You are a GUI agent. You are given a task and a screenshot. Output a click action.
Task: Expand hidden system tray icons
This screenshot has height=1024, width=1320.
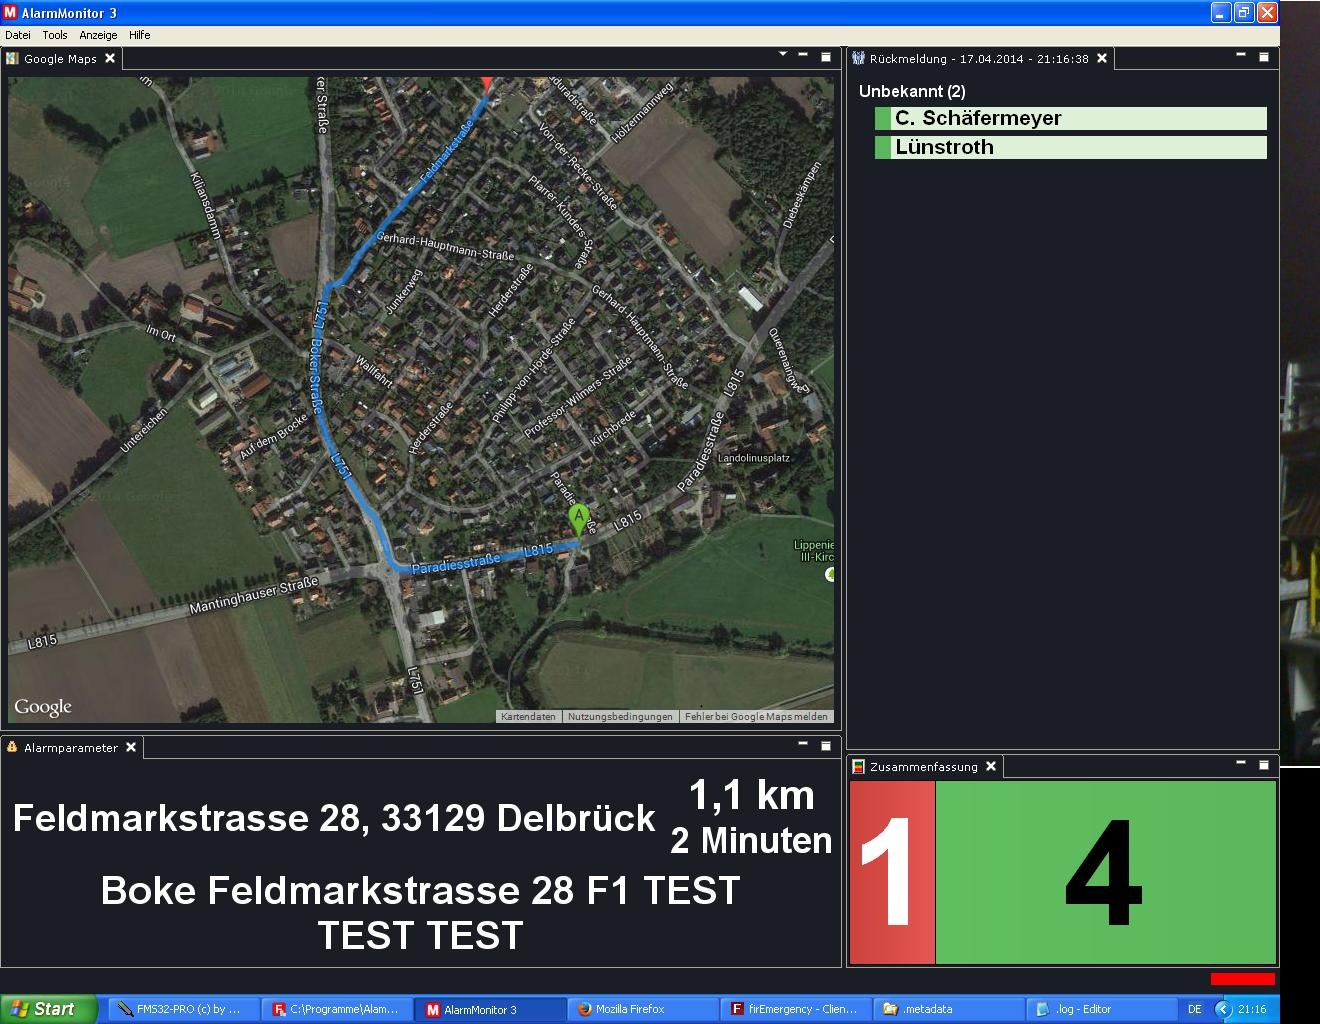click(1223, 1010)
